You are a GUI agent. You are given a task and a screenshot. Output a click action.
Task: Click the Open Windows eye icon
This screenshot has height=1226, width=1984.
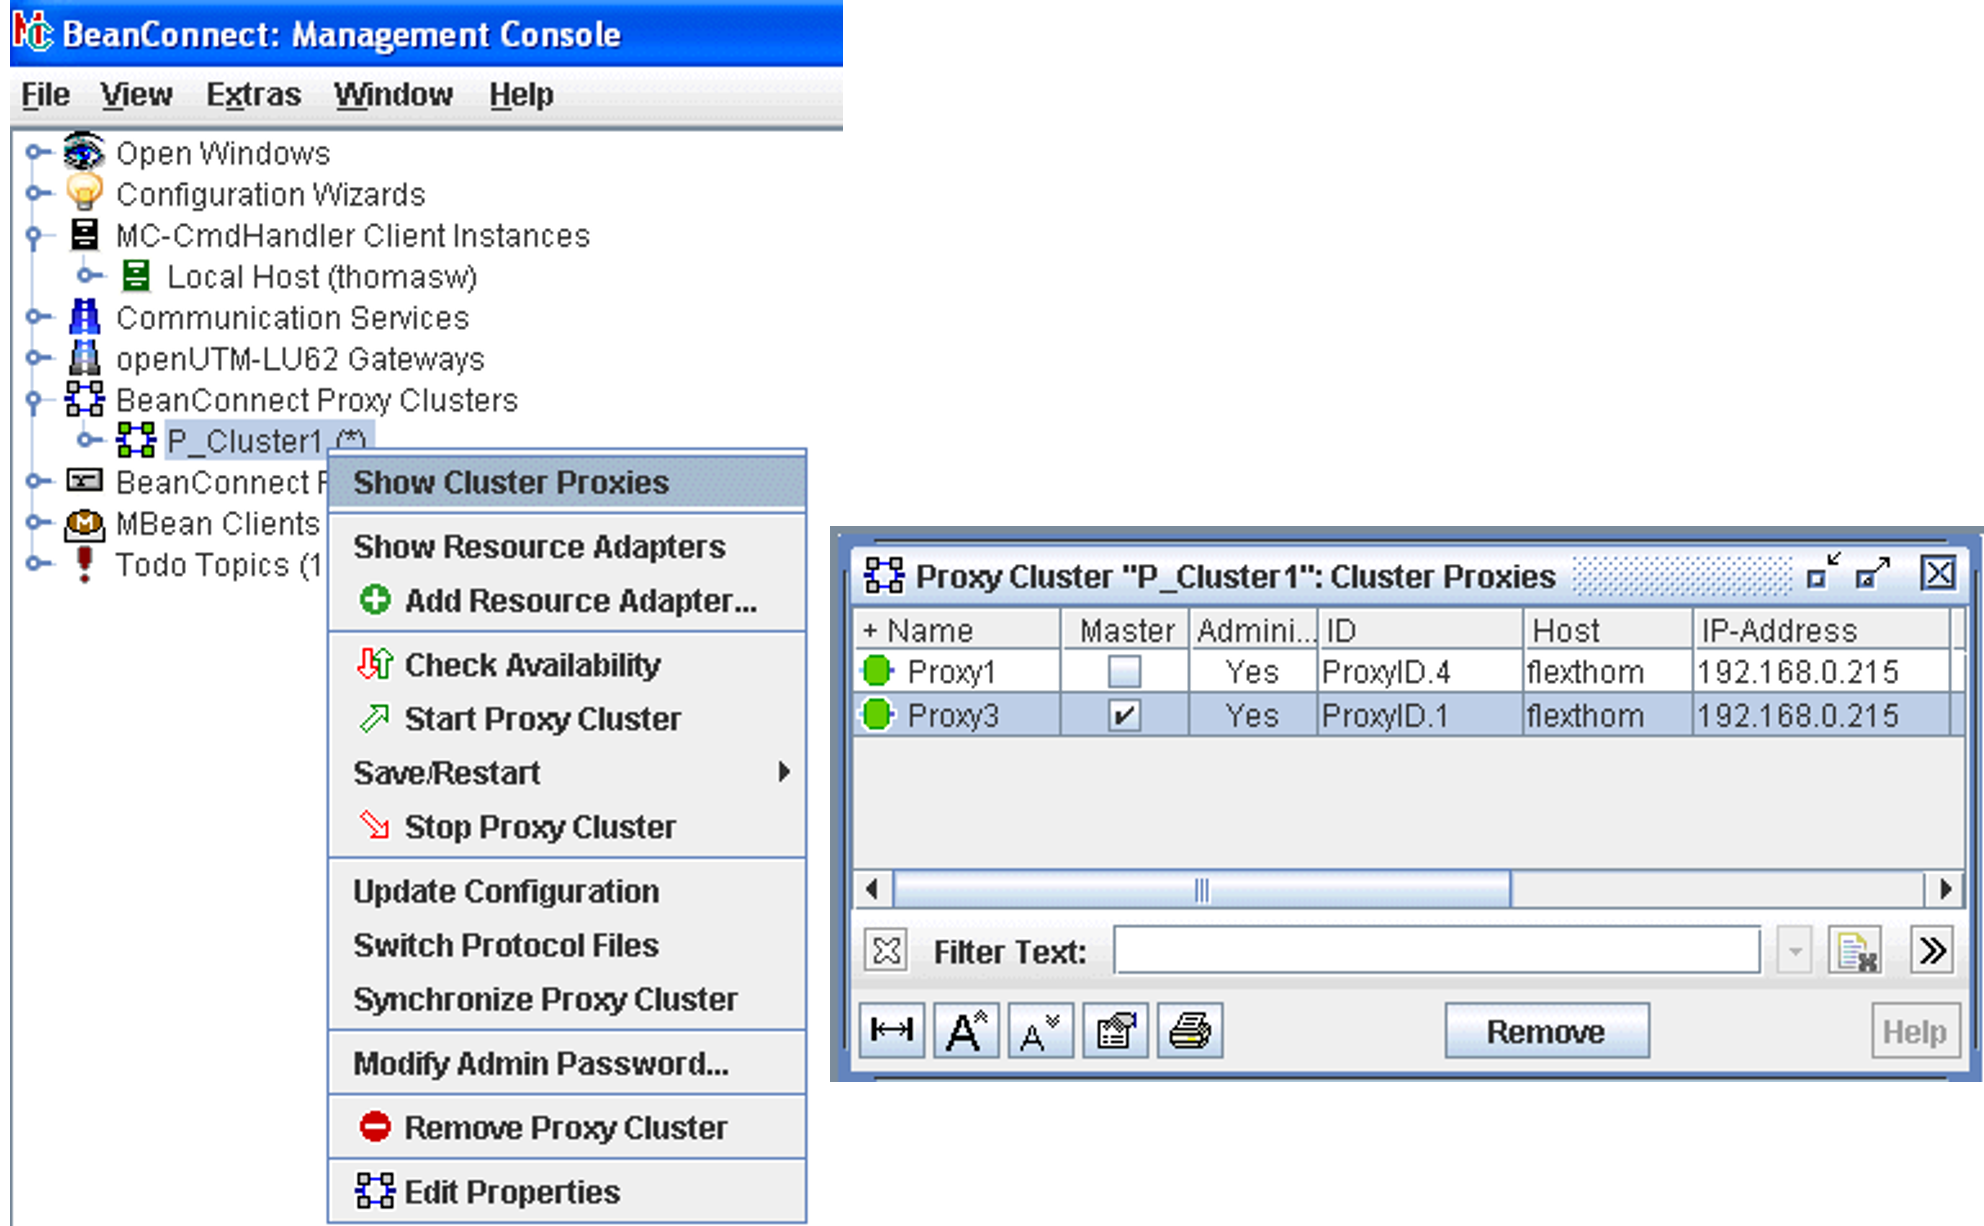[84, 151]
